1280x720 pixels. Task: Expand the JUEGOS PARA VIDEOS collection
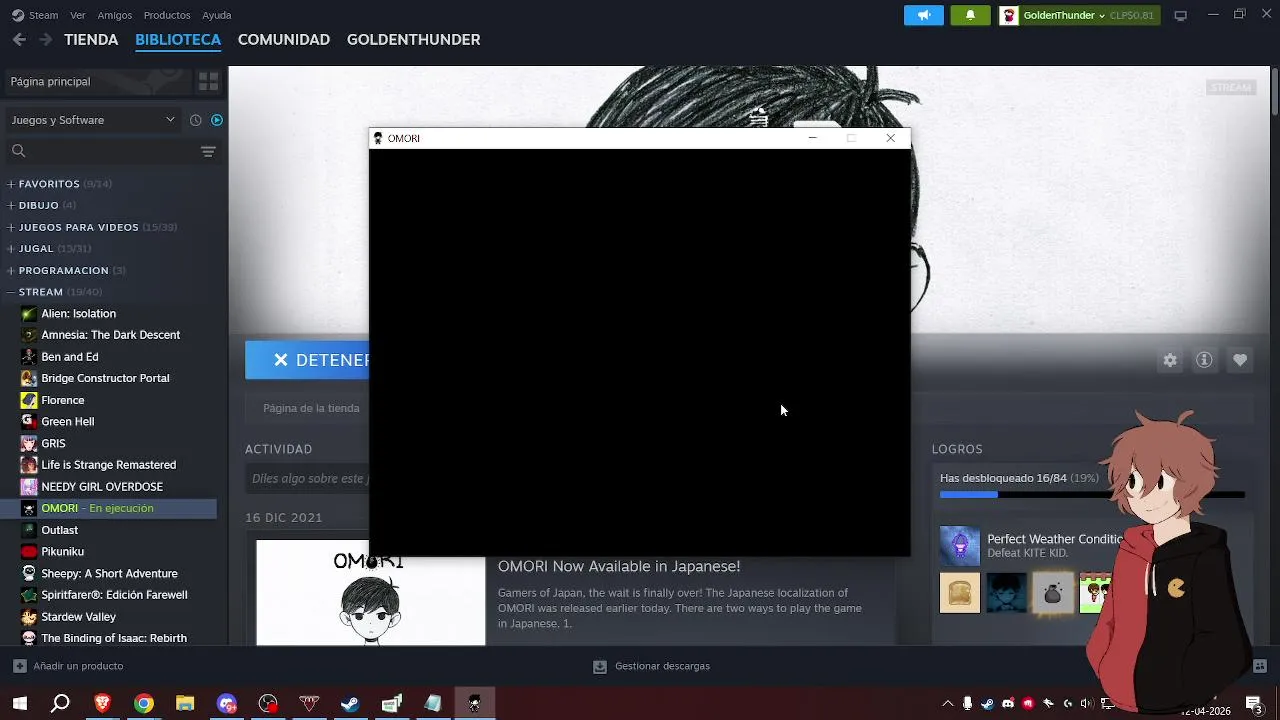click(x=11, y=227)
